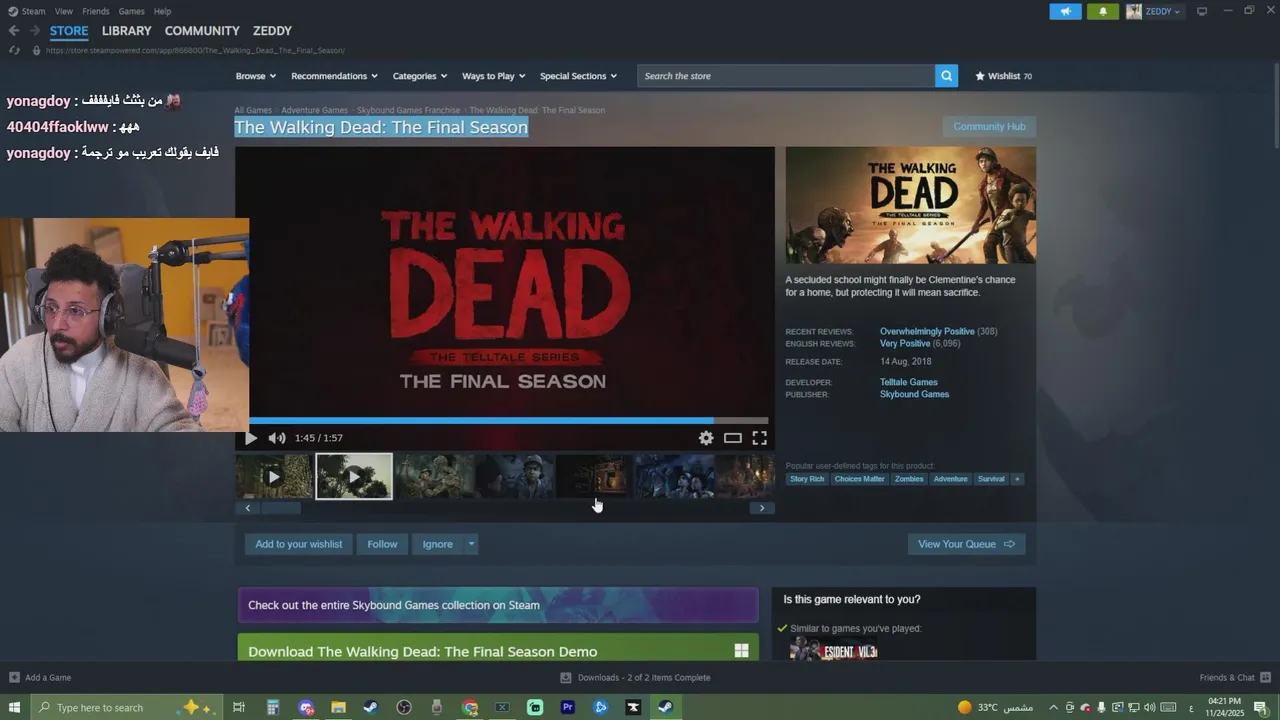Select the first trailer thumbnail
The height and width of the screenshot is (720, 1280).
coord(274,476)
